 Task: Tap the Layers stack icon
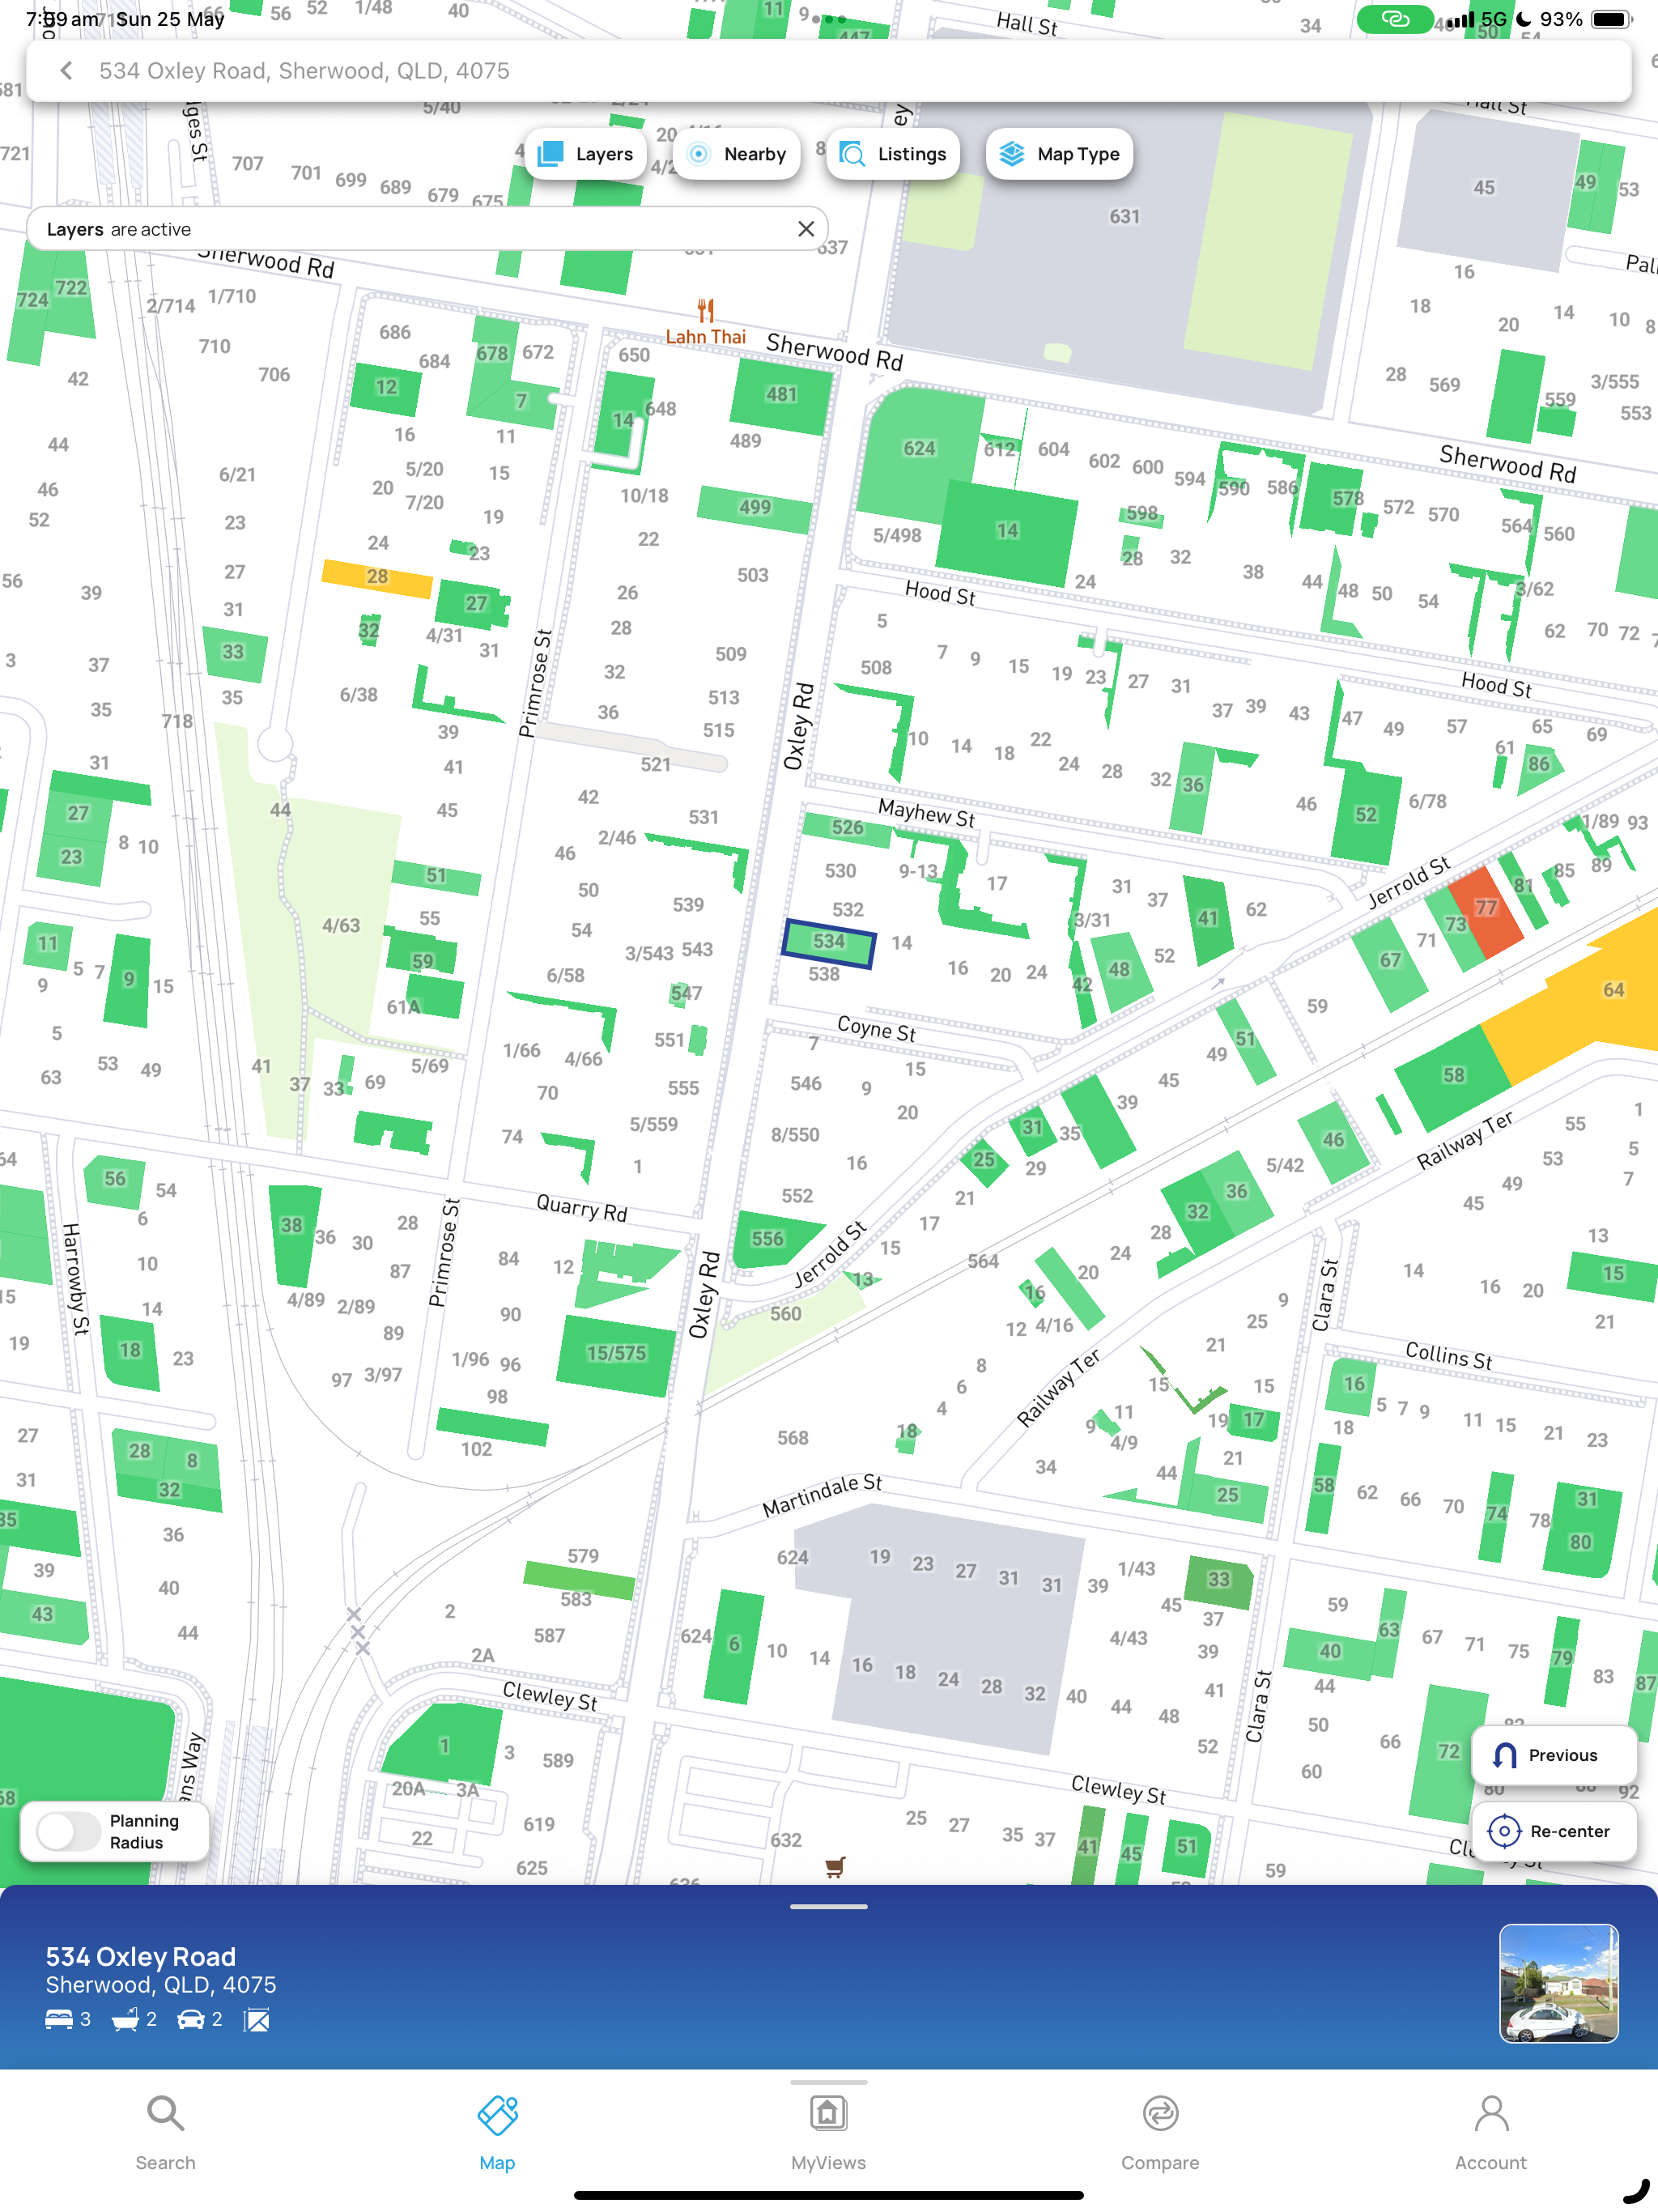point(551,154)
